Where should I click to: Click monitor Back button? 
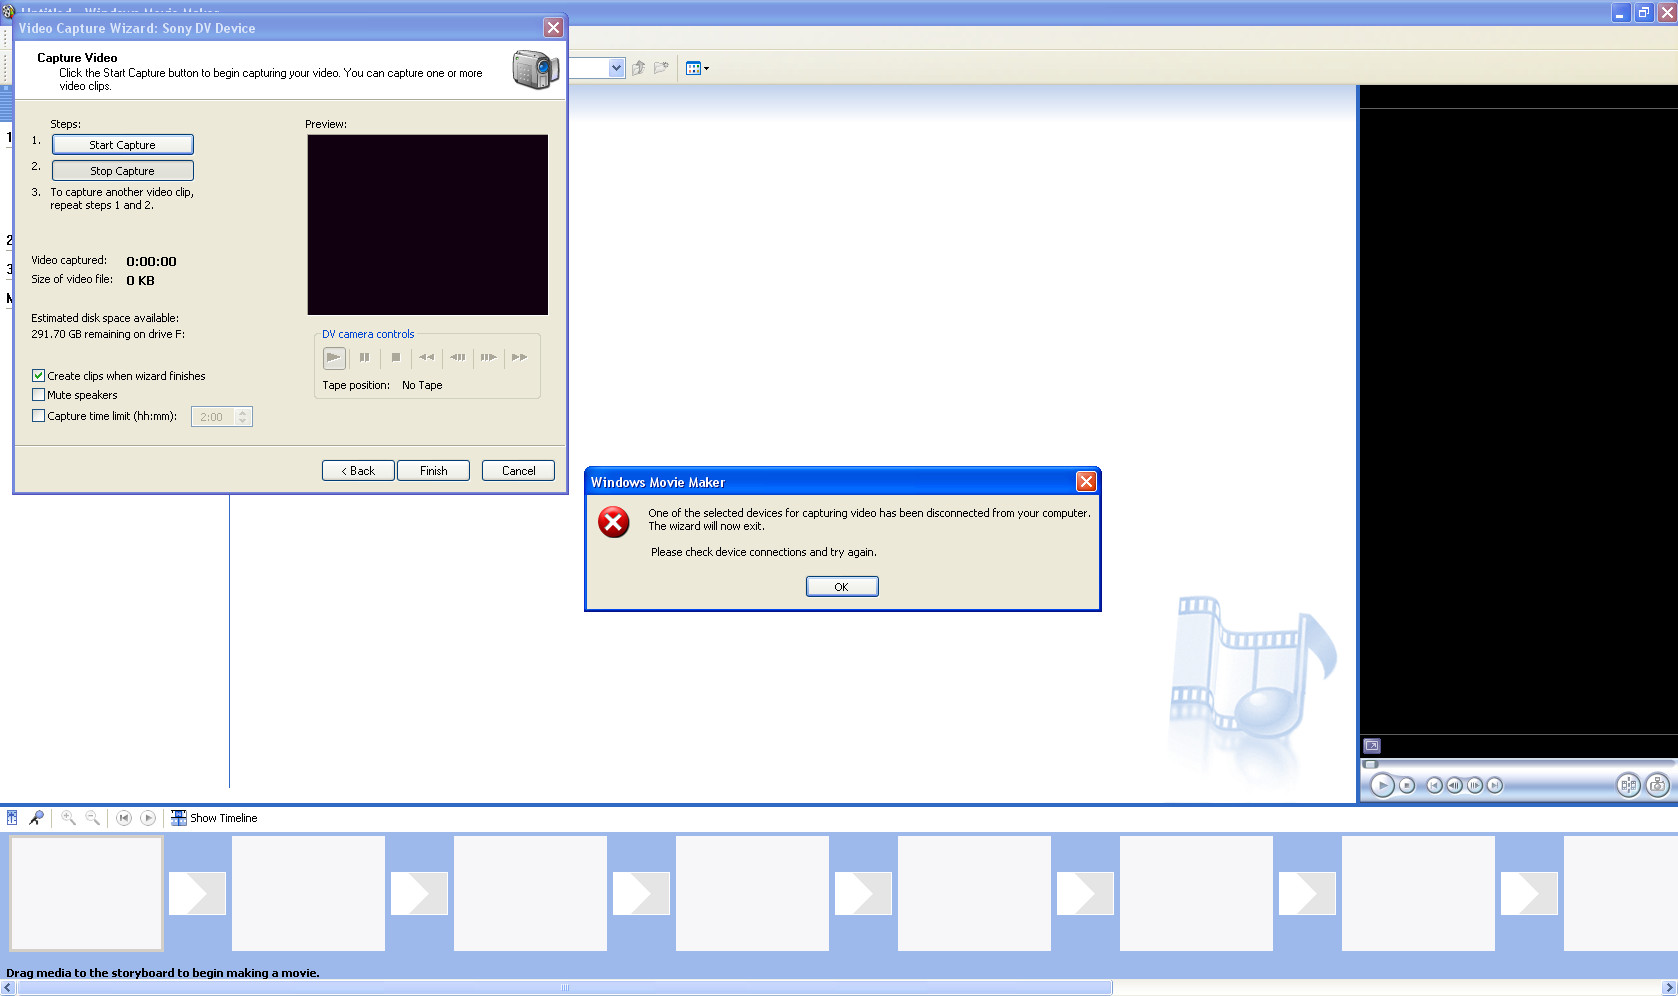tap(1434, 785)
